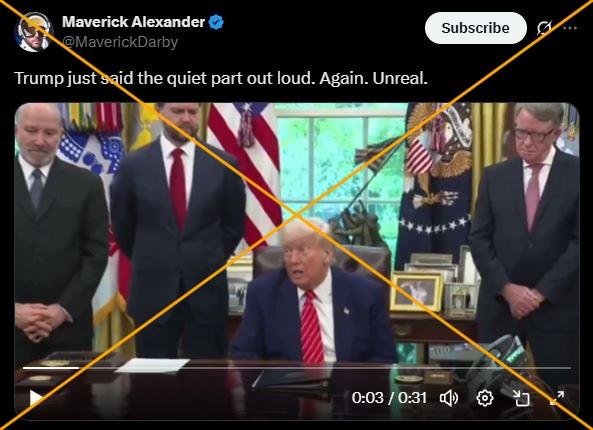Click the blue verified badge
The width and height of the screenshot is (593, 430).
pyautogui.click(x=216, y=22)
